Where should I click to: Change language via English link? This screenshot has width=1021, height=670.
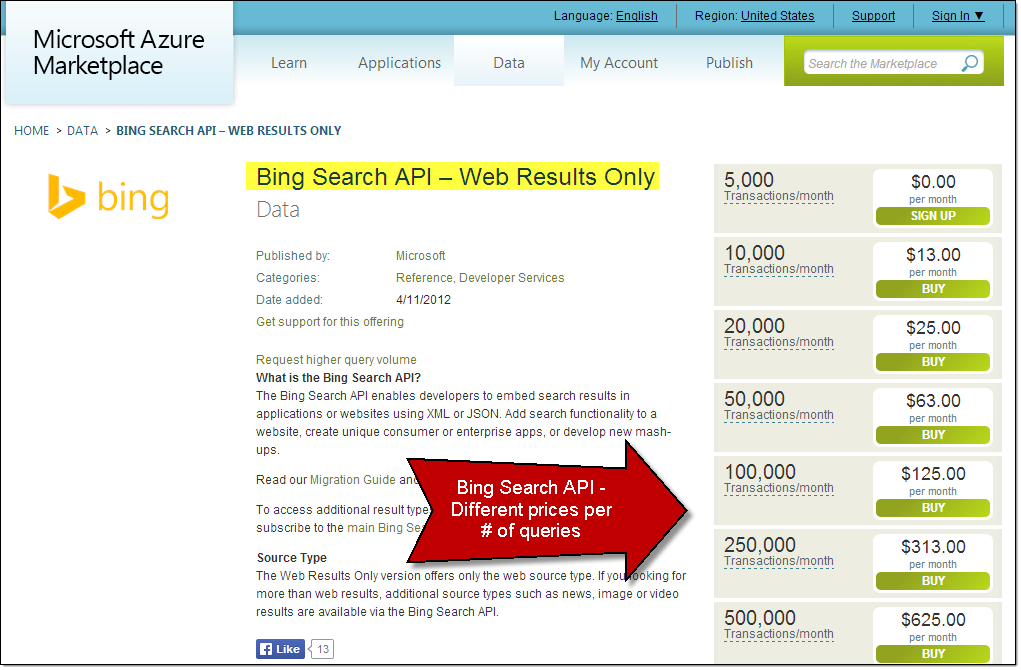[x=637, y=16]
